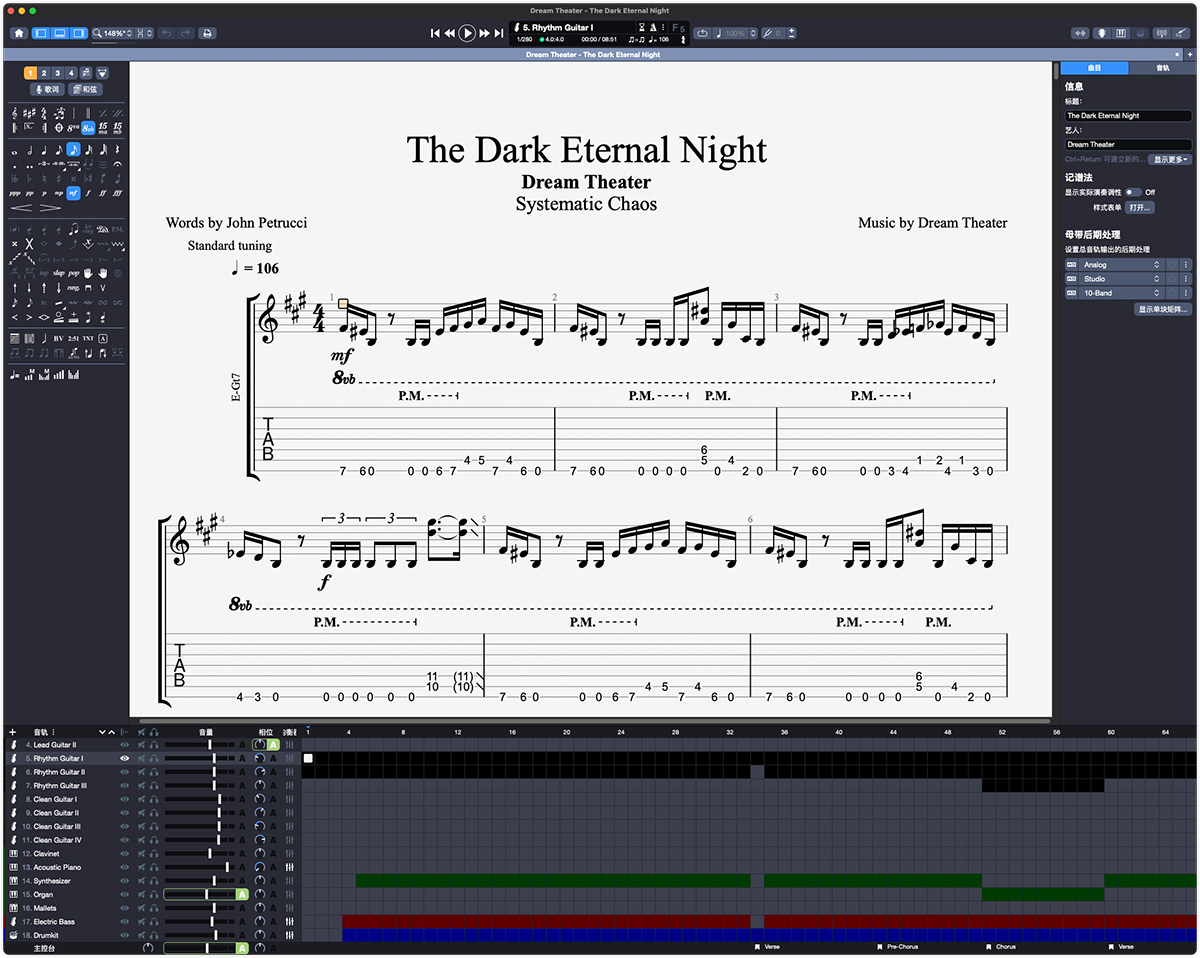The width and height of the screenshot is (1200, 958).
Task: Click the 打开... stylesheet button
Action: coord(1139,207)
